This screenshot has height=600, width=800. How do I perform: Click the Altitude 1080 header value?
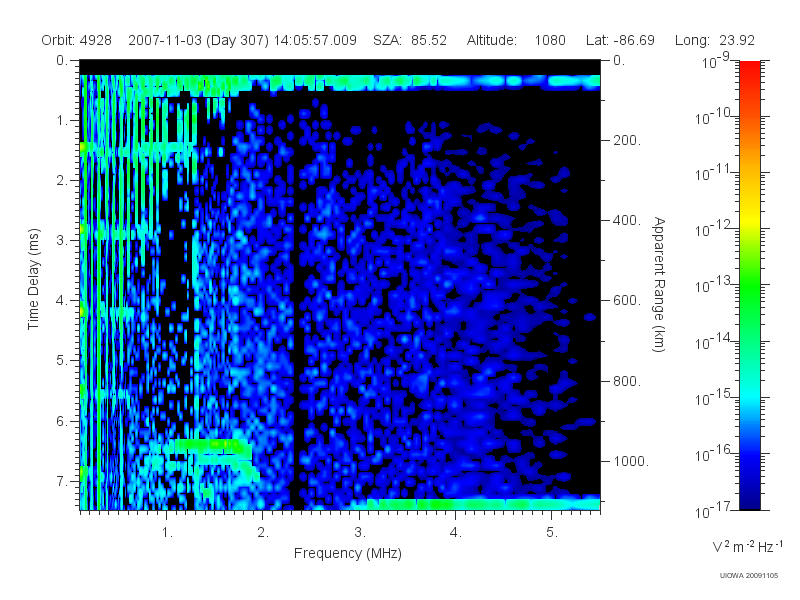(516, 40)
